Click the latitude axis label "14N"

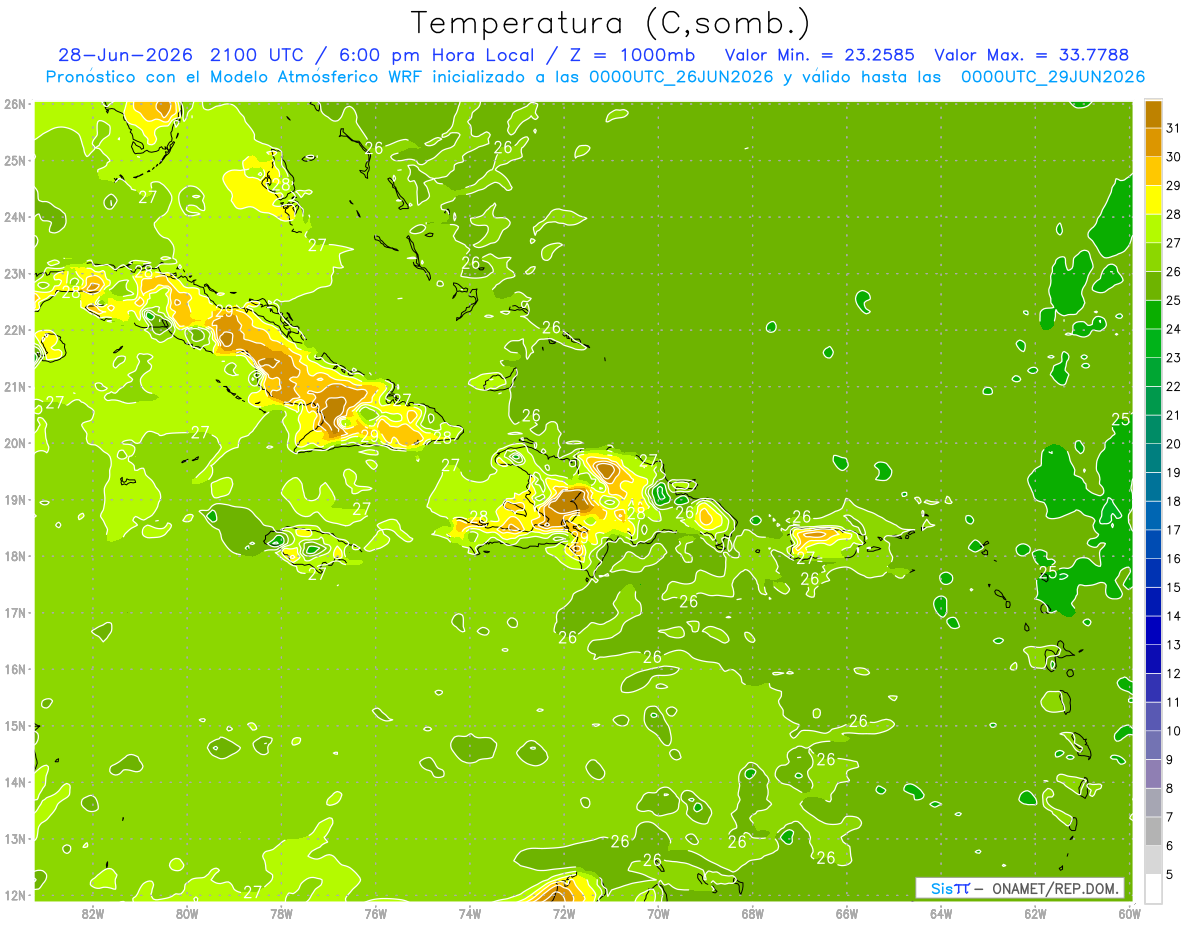click(x=15, y=782)
